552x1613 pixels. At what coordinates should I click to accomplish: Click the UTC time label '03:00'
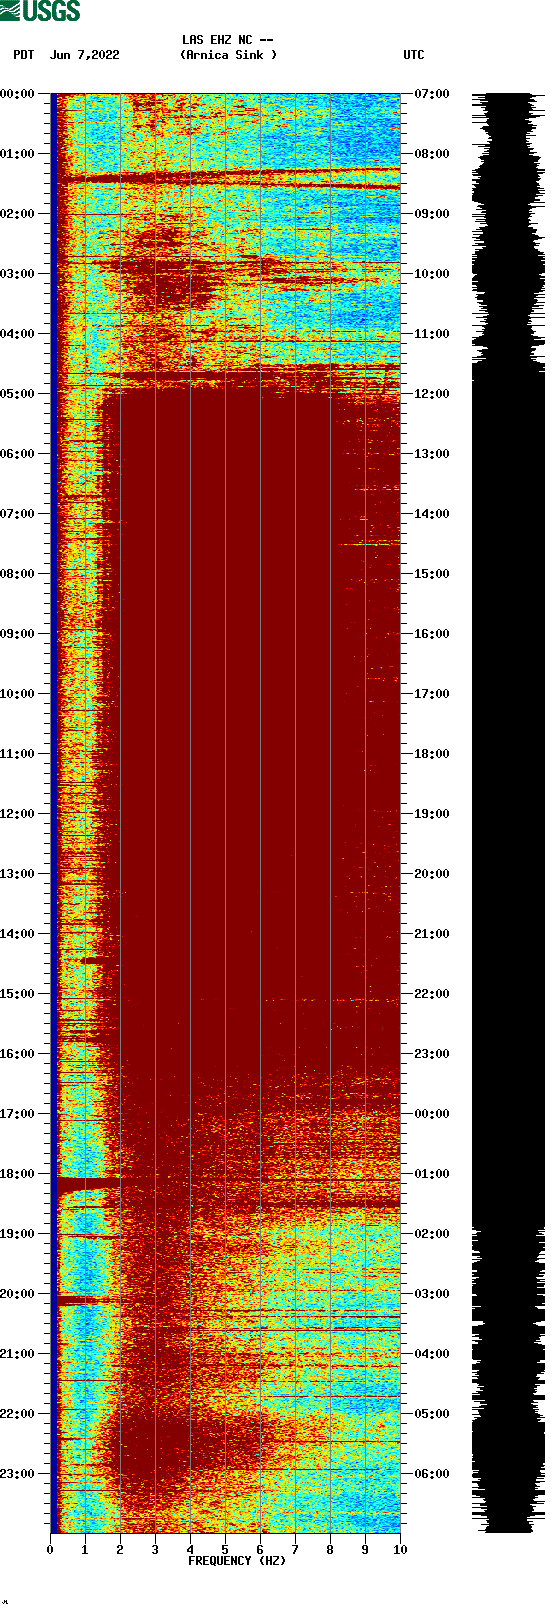tap(432, 1294)
